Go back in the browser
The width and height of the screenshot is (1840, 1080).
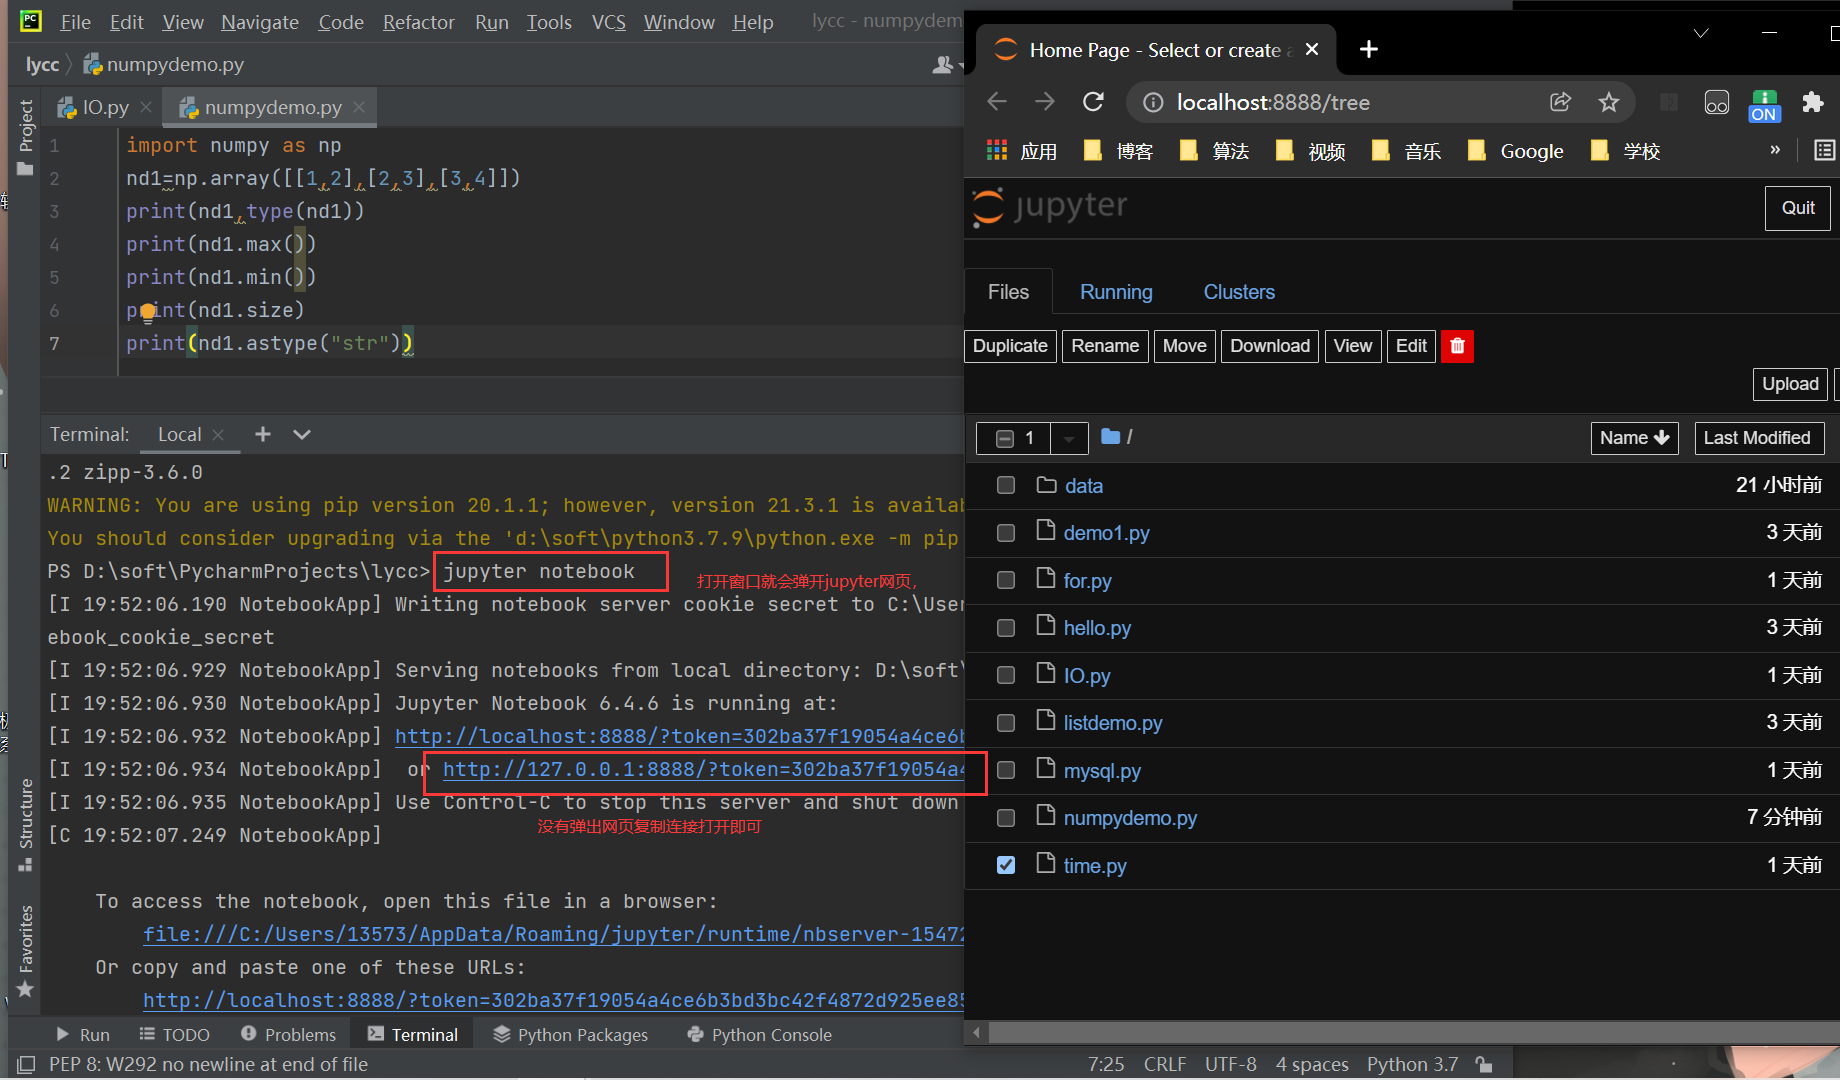click(997, 102)
